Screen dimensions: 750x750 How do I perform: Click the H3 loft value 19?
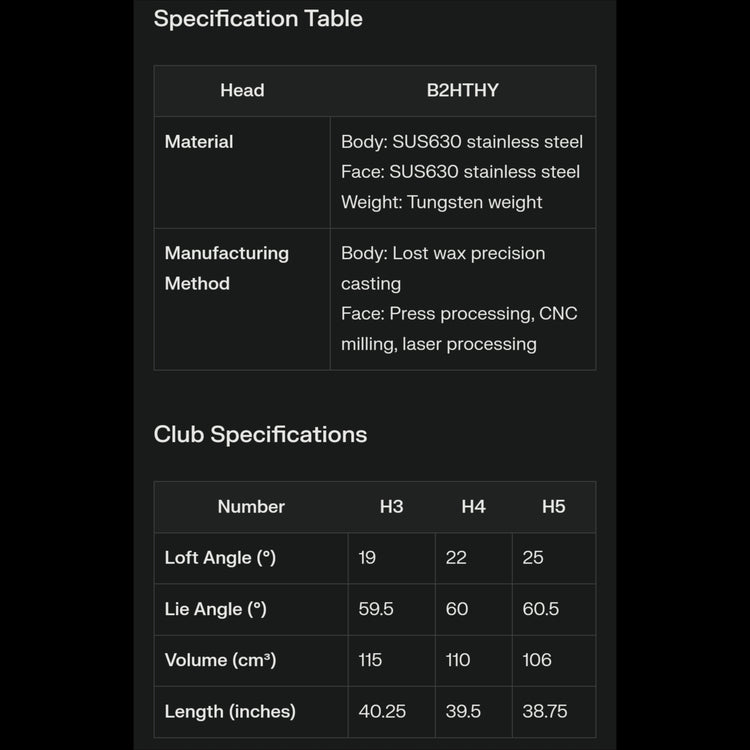367,558
